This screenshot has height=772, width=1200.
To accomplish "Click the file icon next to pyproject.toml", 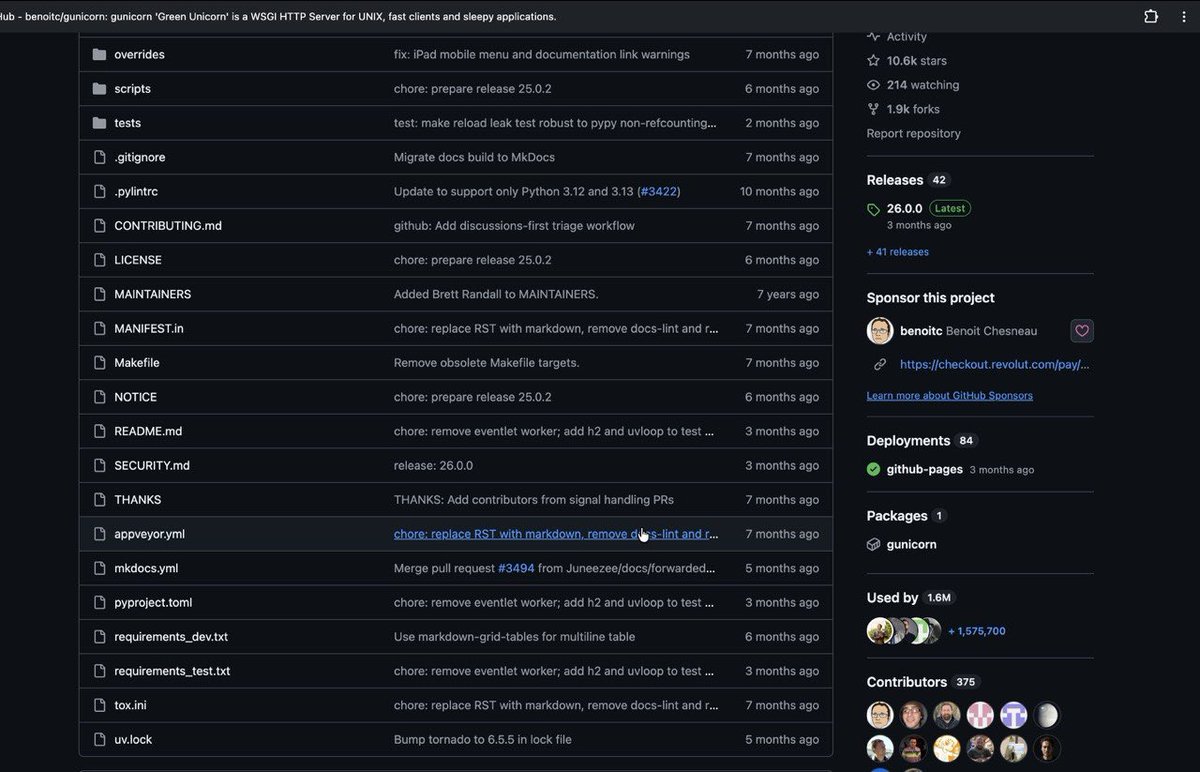I will (99, 602).
